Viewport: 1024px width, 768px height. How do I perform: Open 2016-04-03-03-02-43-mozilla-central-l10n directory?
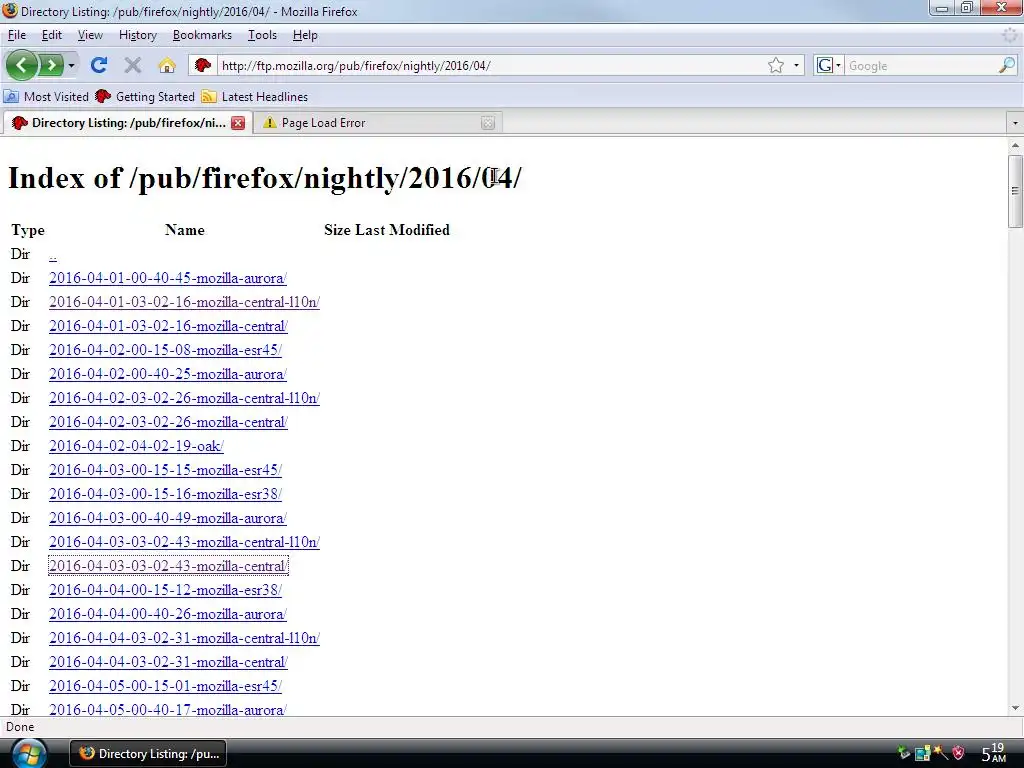[x=184, y=542]
